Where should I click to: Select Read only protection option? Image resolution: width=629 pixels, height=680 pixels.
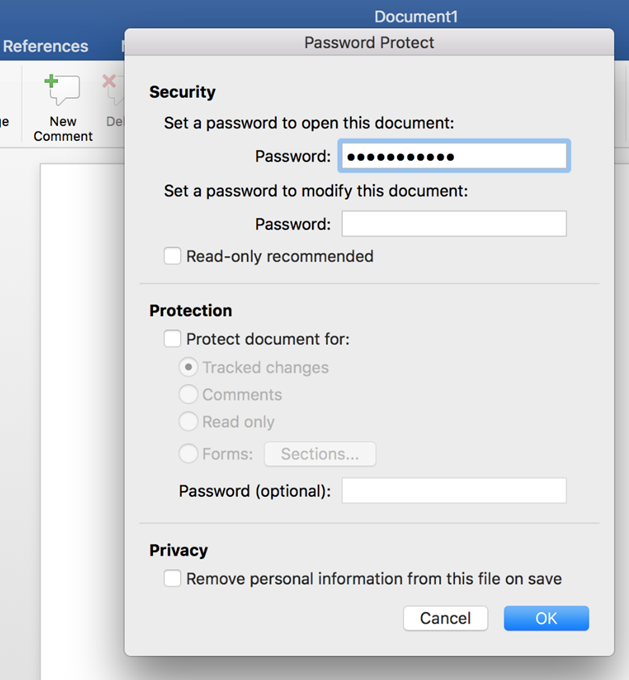(x=188, y=422)
